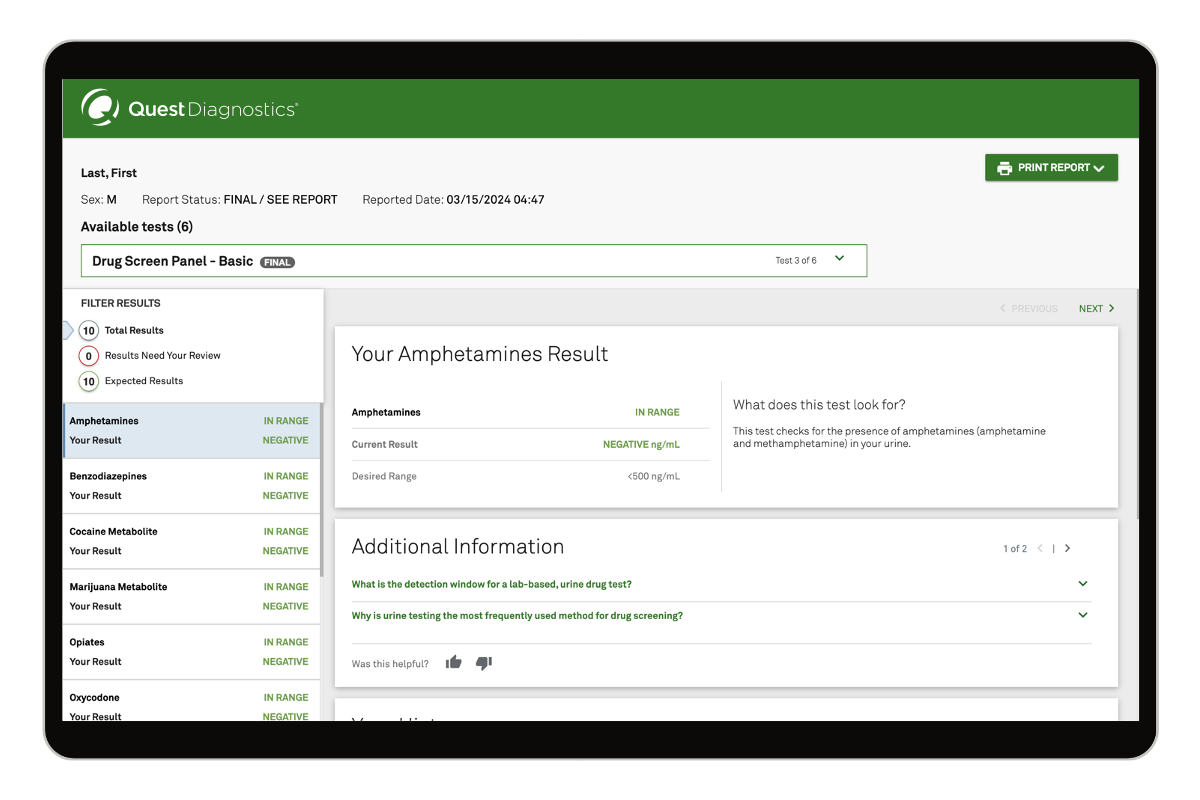The image size is (1200, 800).
Task: Click the PREVIOUS result link
Action: (1029, 309)
